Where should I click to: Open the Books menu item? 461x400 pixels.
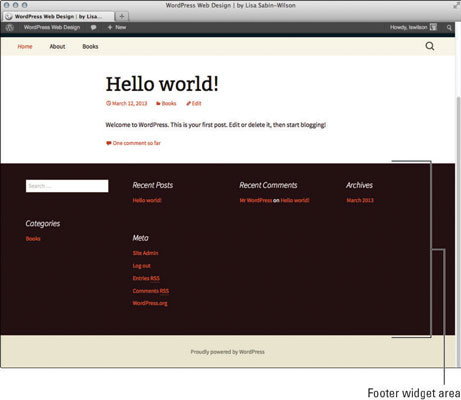click(90, 46)
